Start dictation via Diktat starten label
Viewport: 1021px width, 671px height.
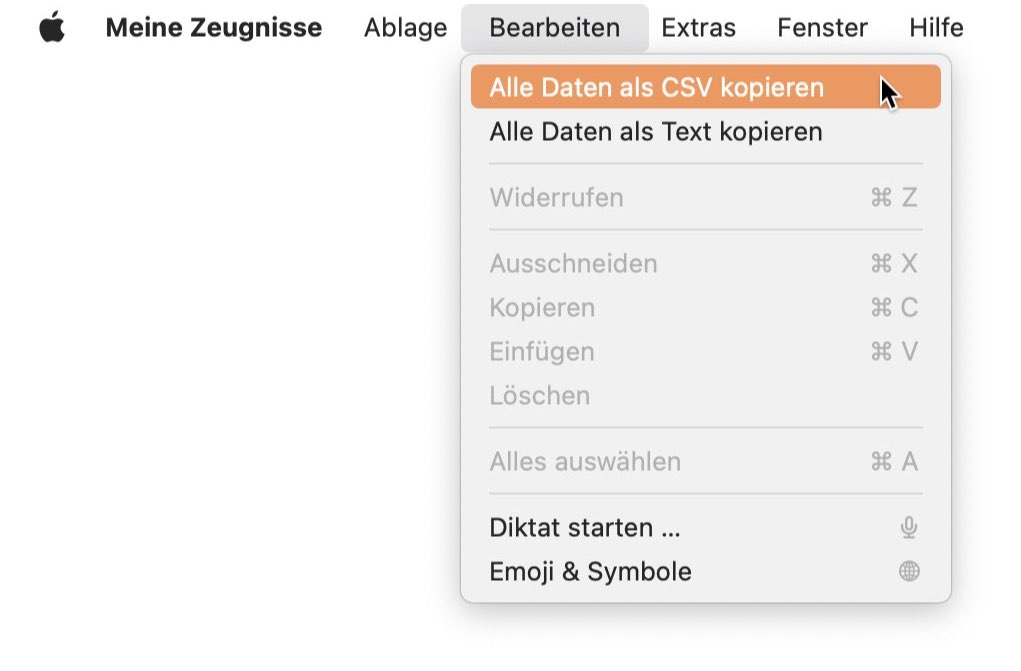[x=585, y=528]
